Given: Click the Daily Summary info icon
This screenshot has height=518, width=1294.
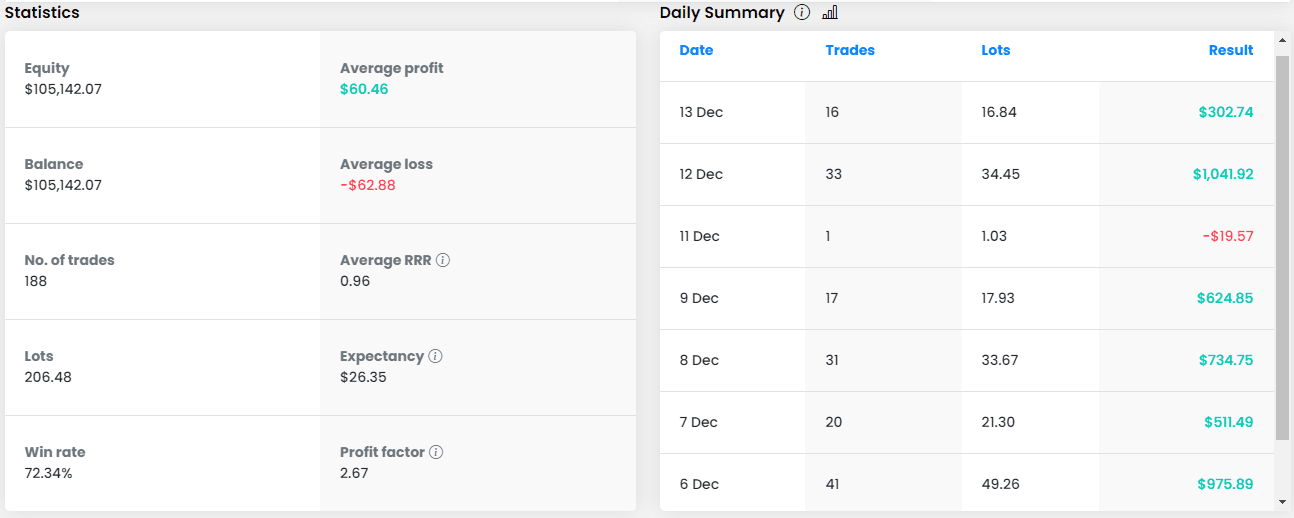Looking at the screenshot, I should [x=802, y=13].
